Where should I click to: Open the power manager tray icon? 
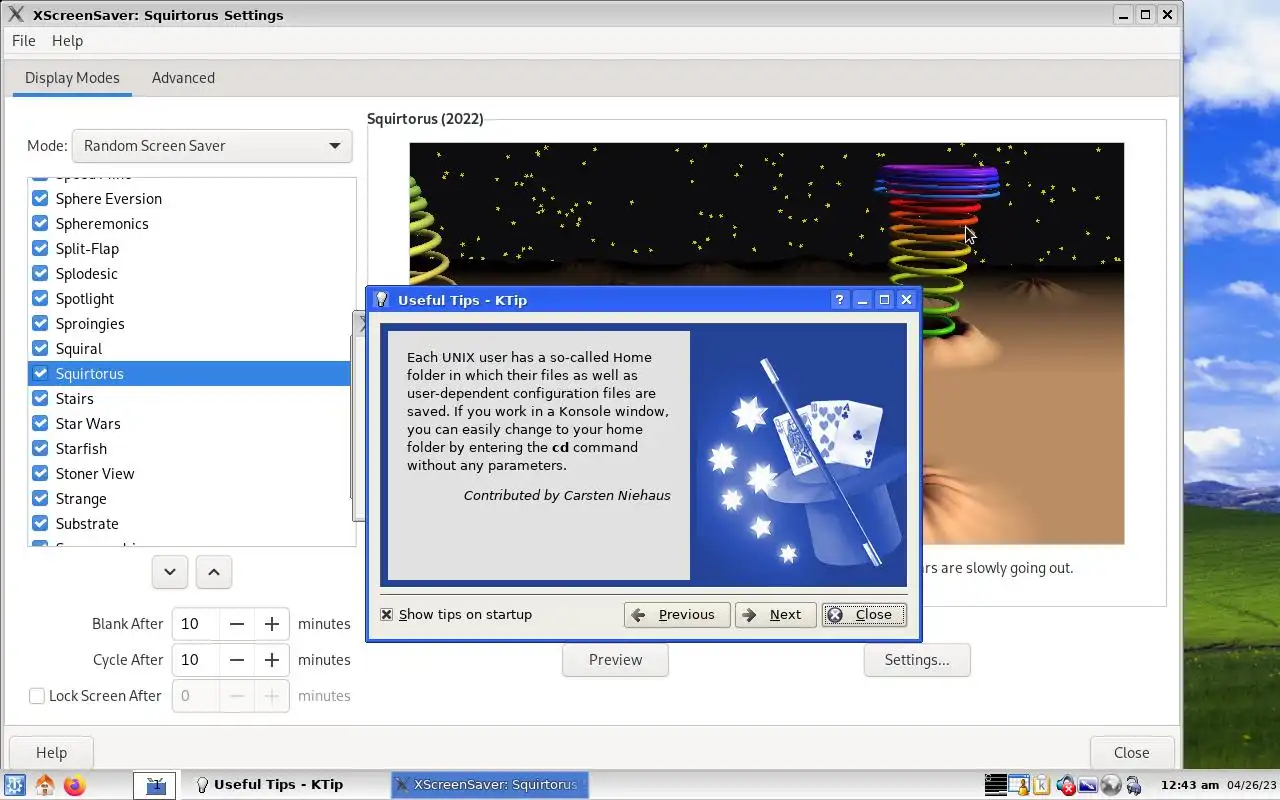click(1133, 785)
